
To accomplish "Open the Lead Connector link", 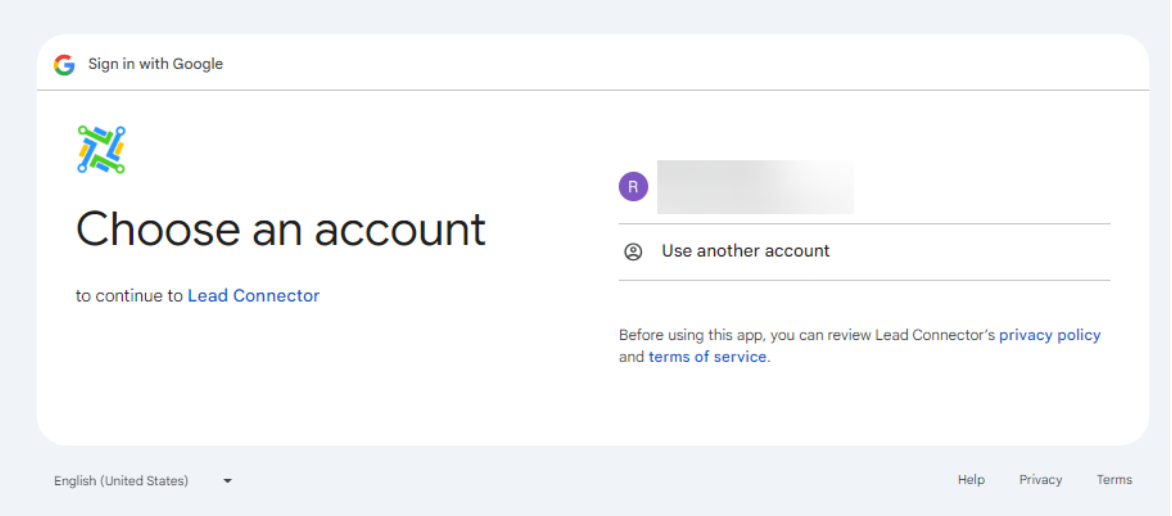I will point(253,296).
